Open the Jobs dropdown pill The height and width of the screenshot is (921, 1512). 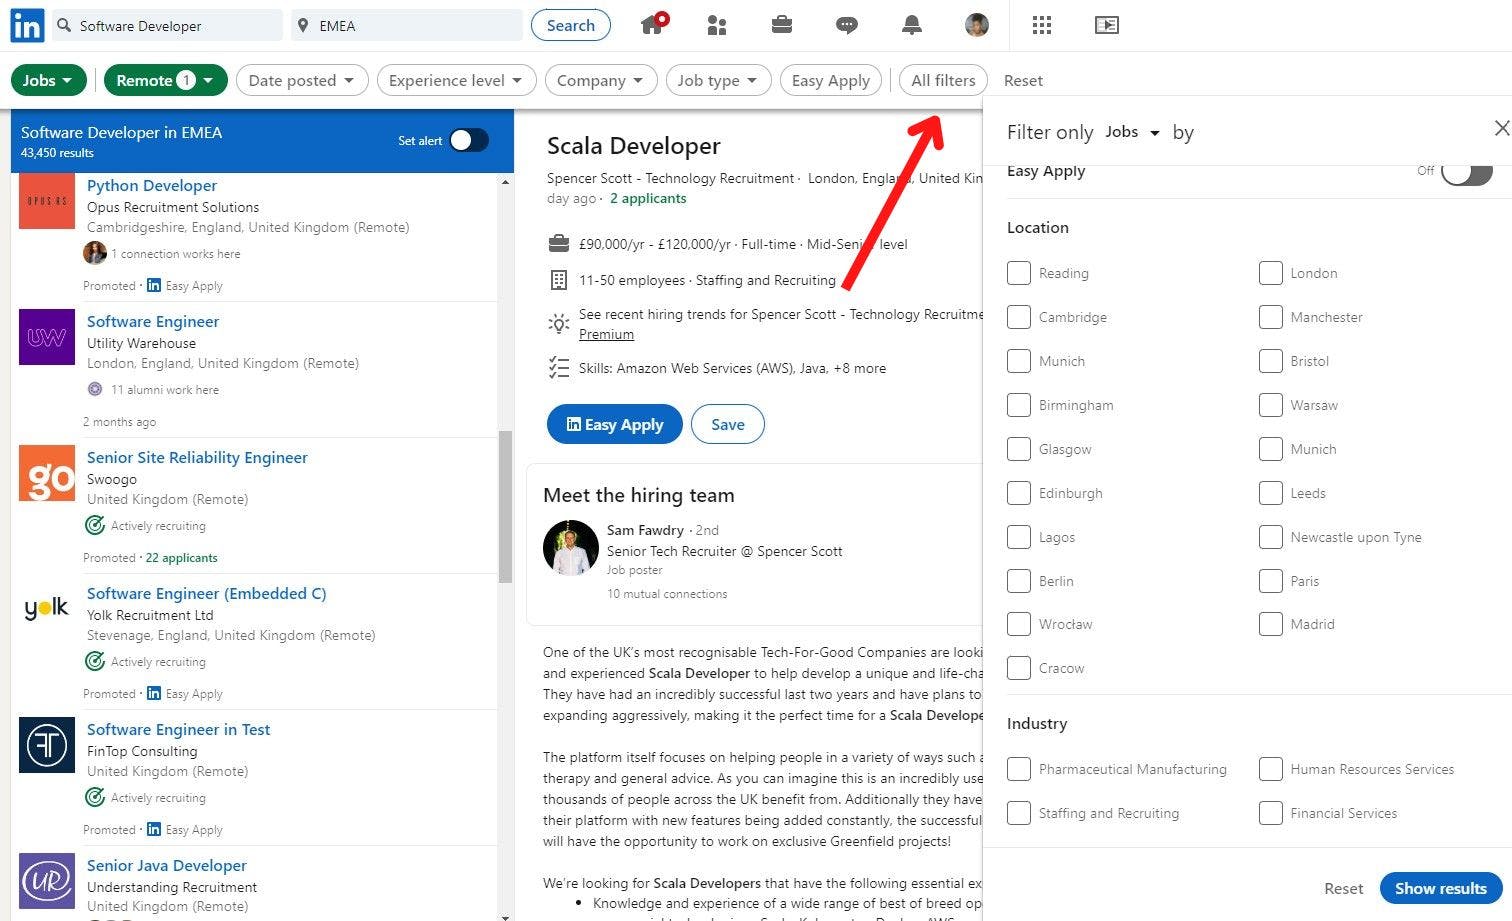coord(48,80)
